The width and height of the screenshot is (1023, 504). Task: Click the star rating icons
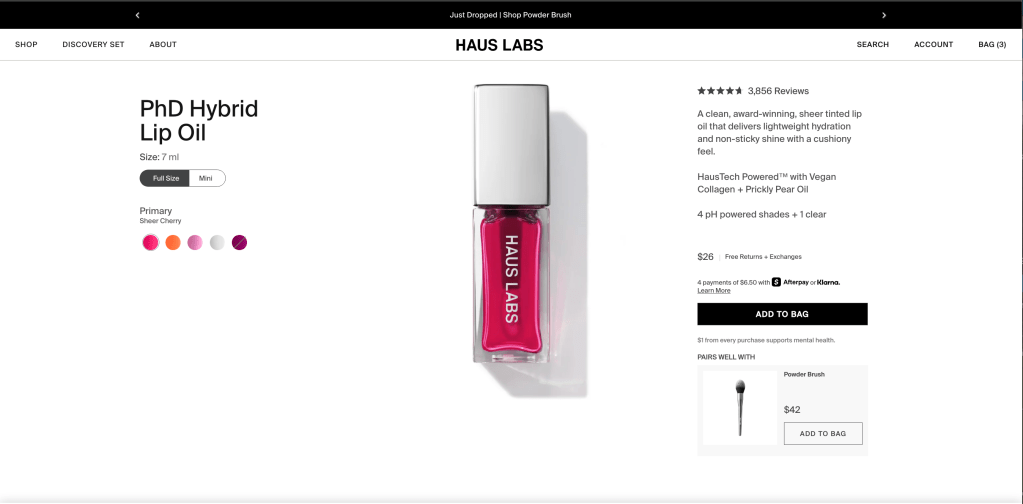point(720,91)
